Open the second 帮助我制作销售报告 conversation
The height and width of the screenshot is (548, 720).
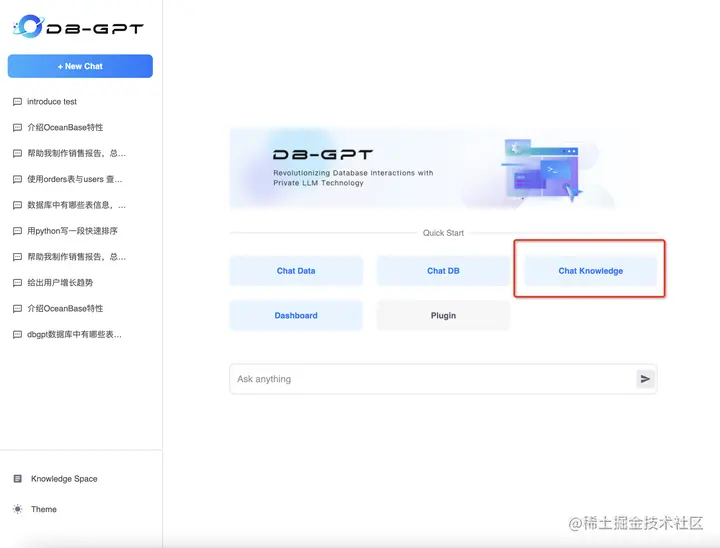coord(77,257)
